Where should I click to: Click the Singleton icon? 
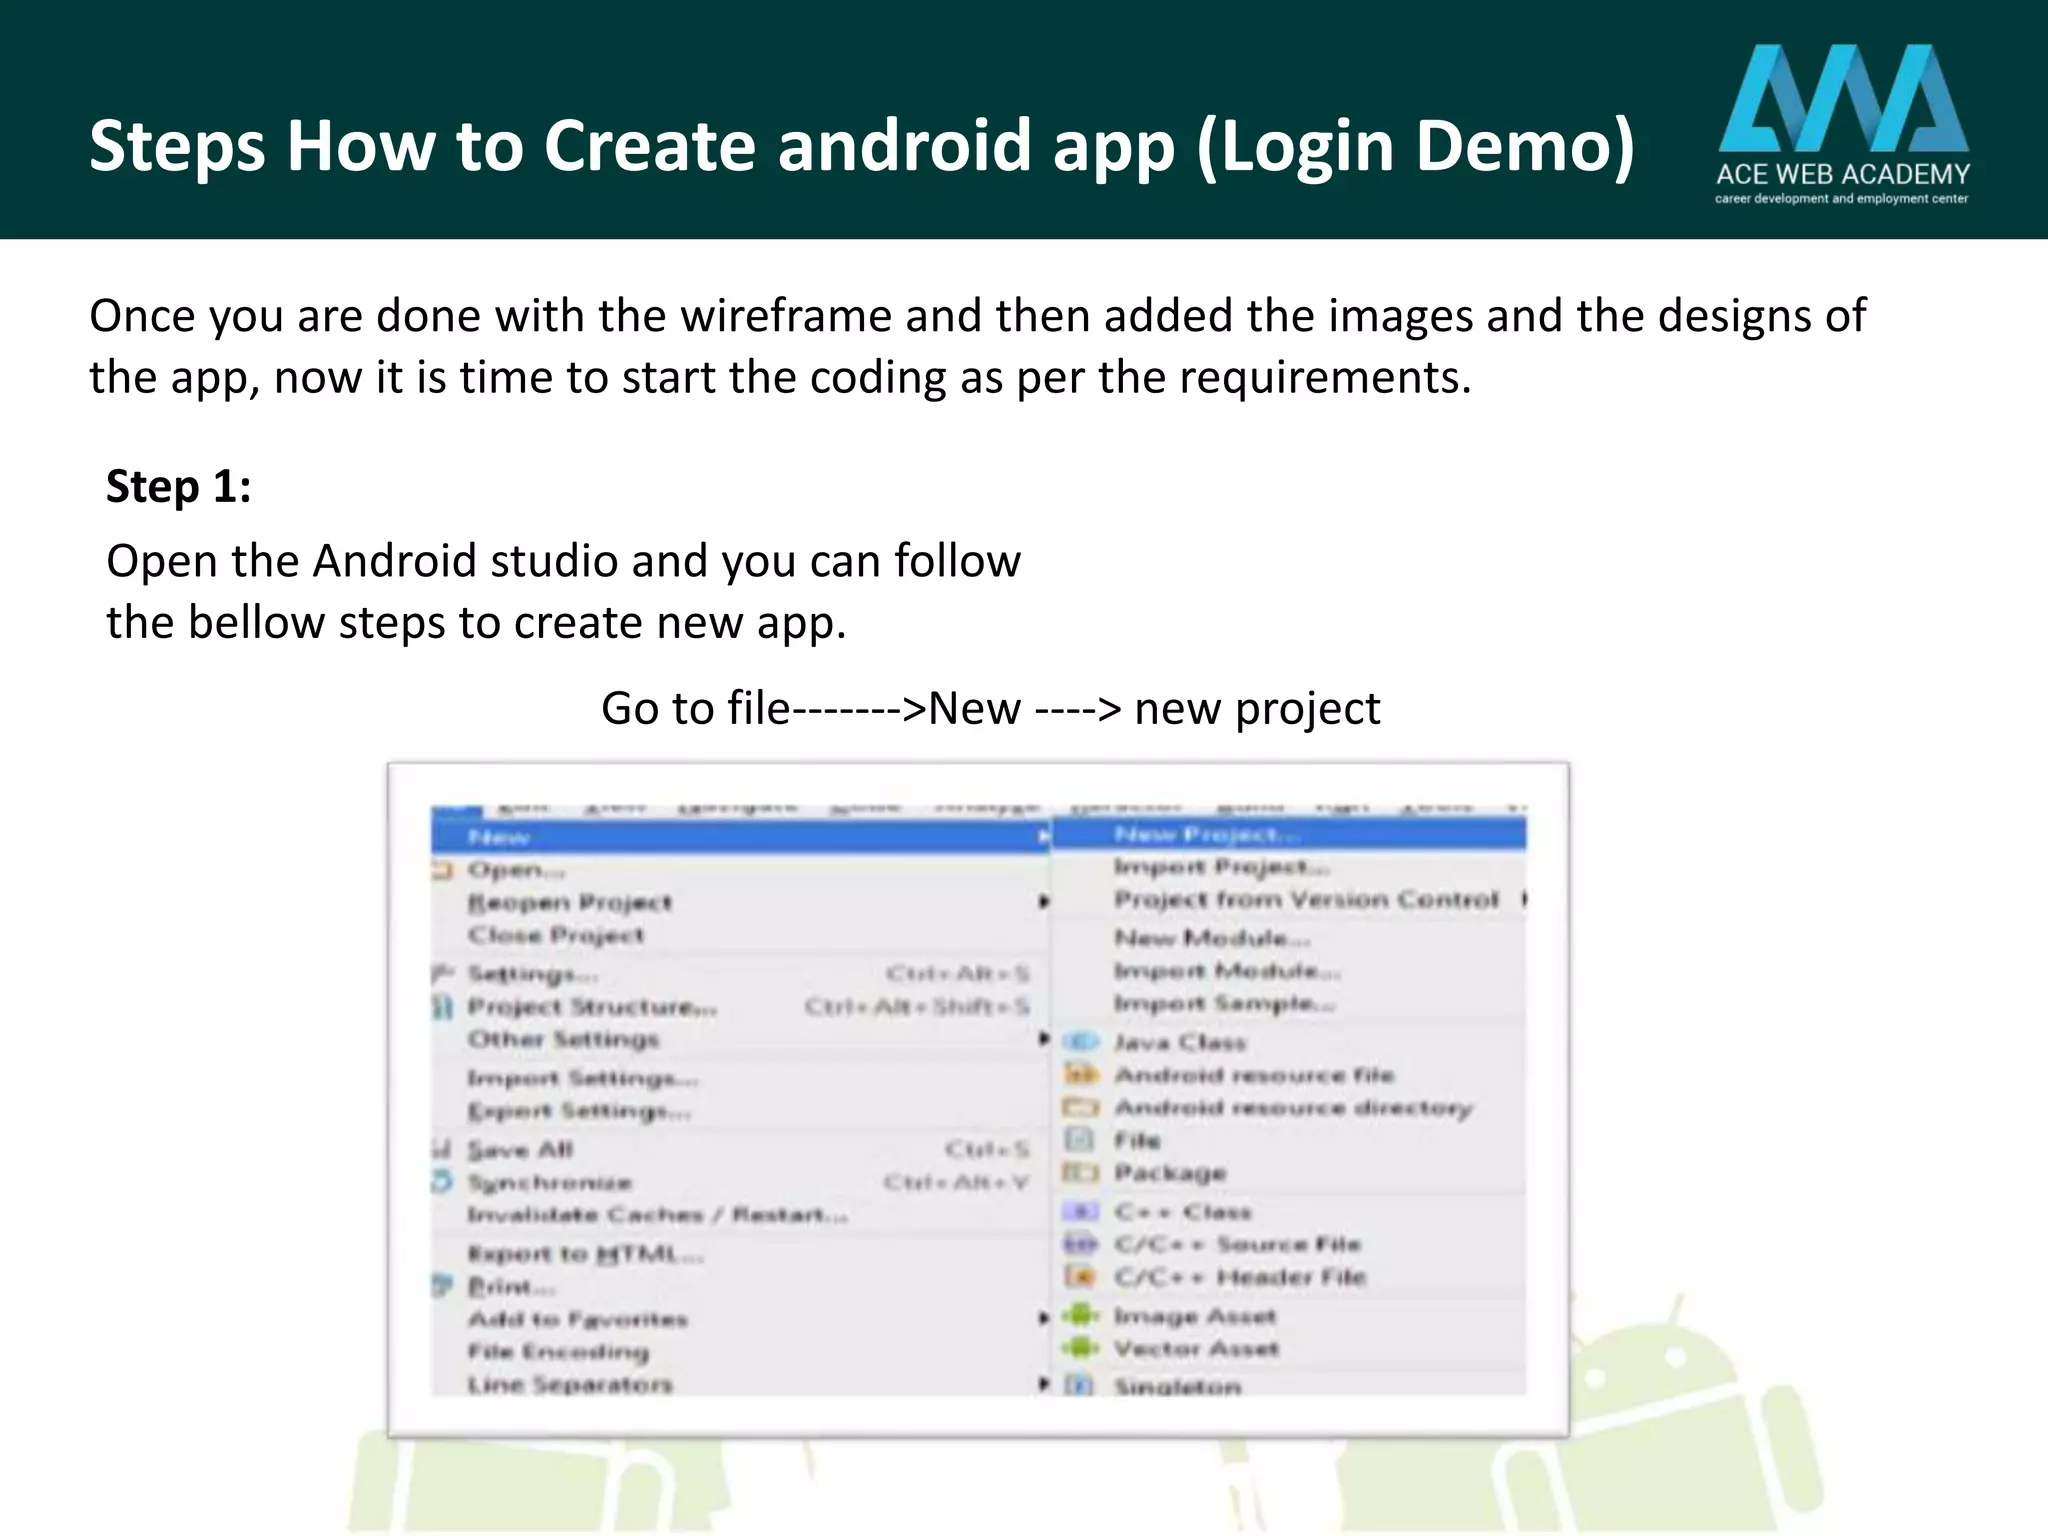1079,1386
